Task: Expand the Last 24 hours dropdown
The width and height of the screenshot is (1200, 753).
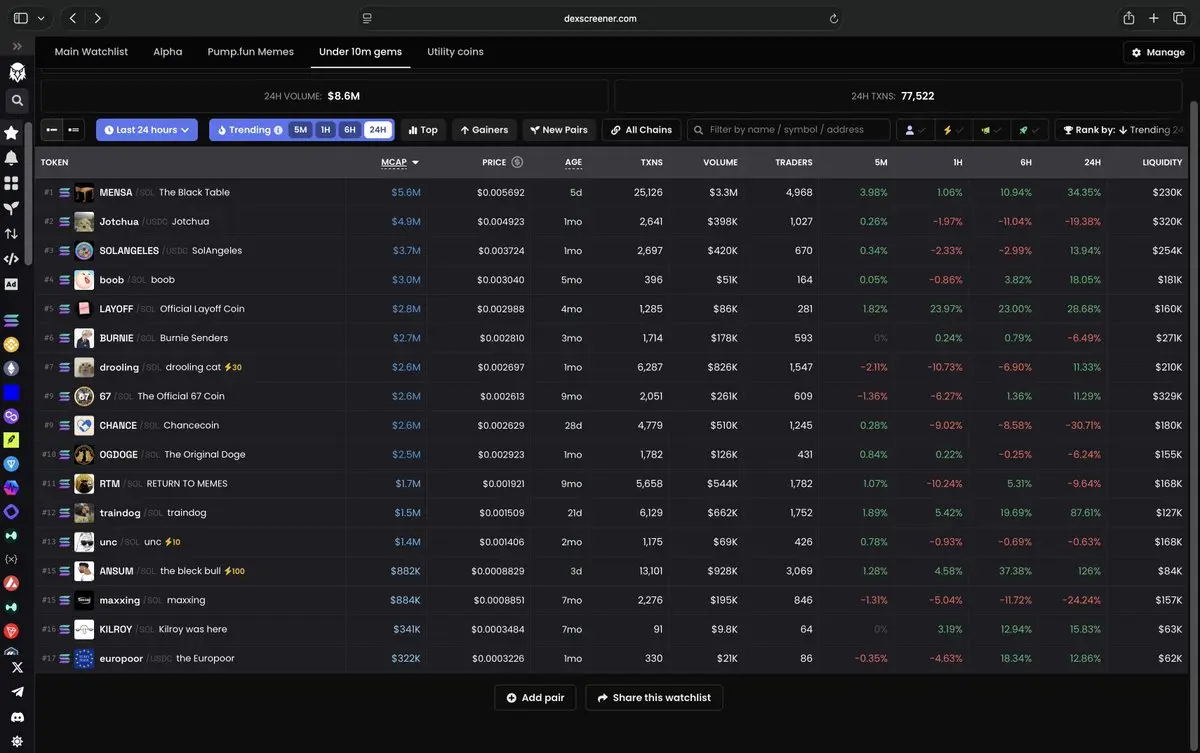Action: (x=147, y=130)
